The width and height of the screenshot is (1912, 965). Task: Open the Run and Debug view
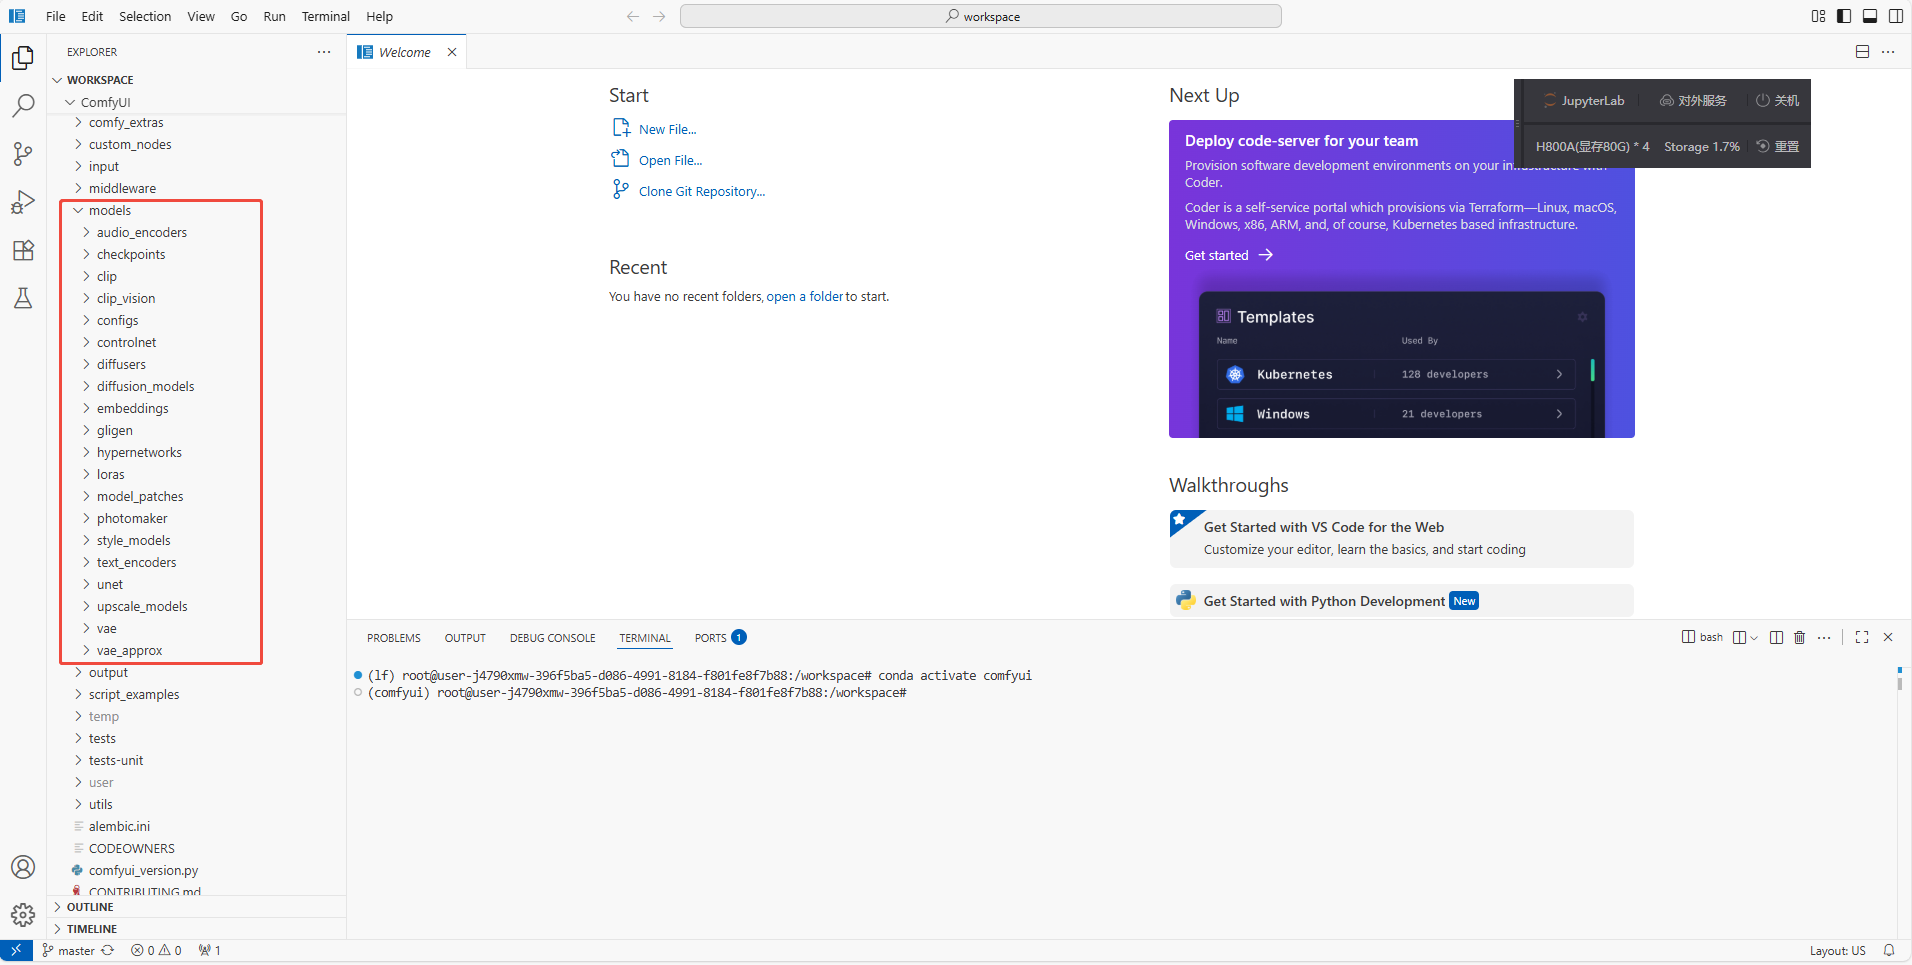[23, 202]
